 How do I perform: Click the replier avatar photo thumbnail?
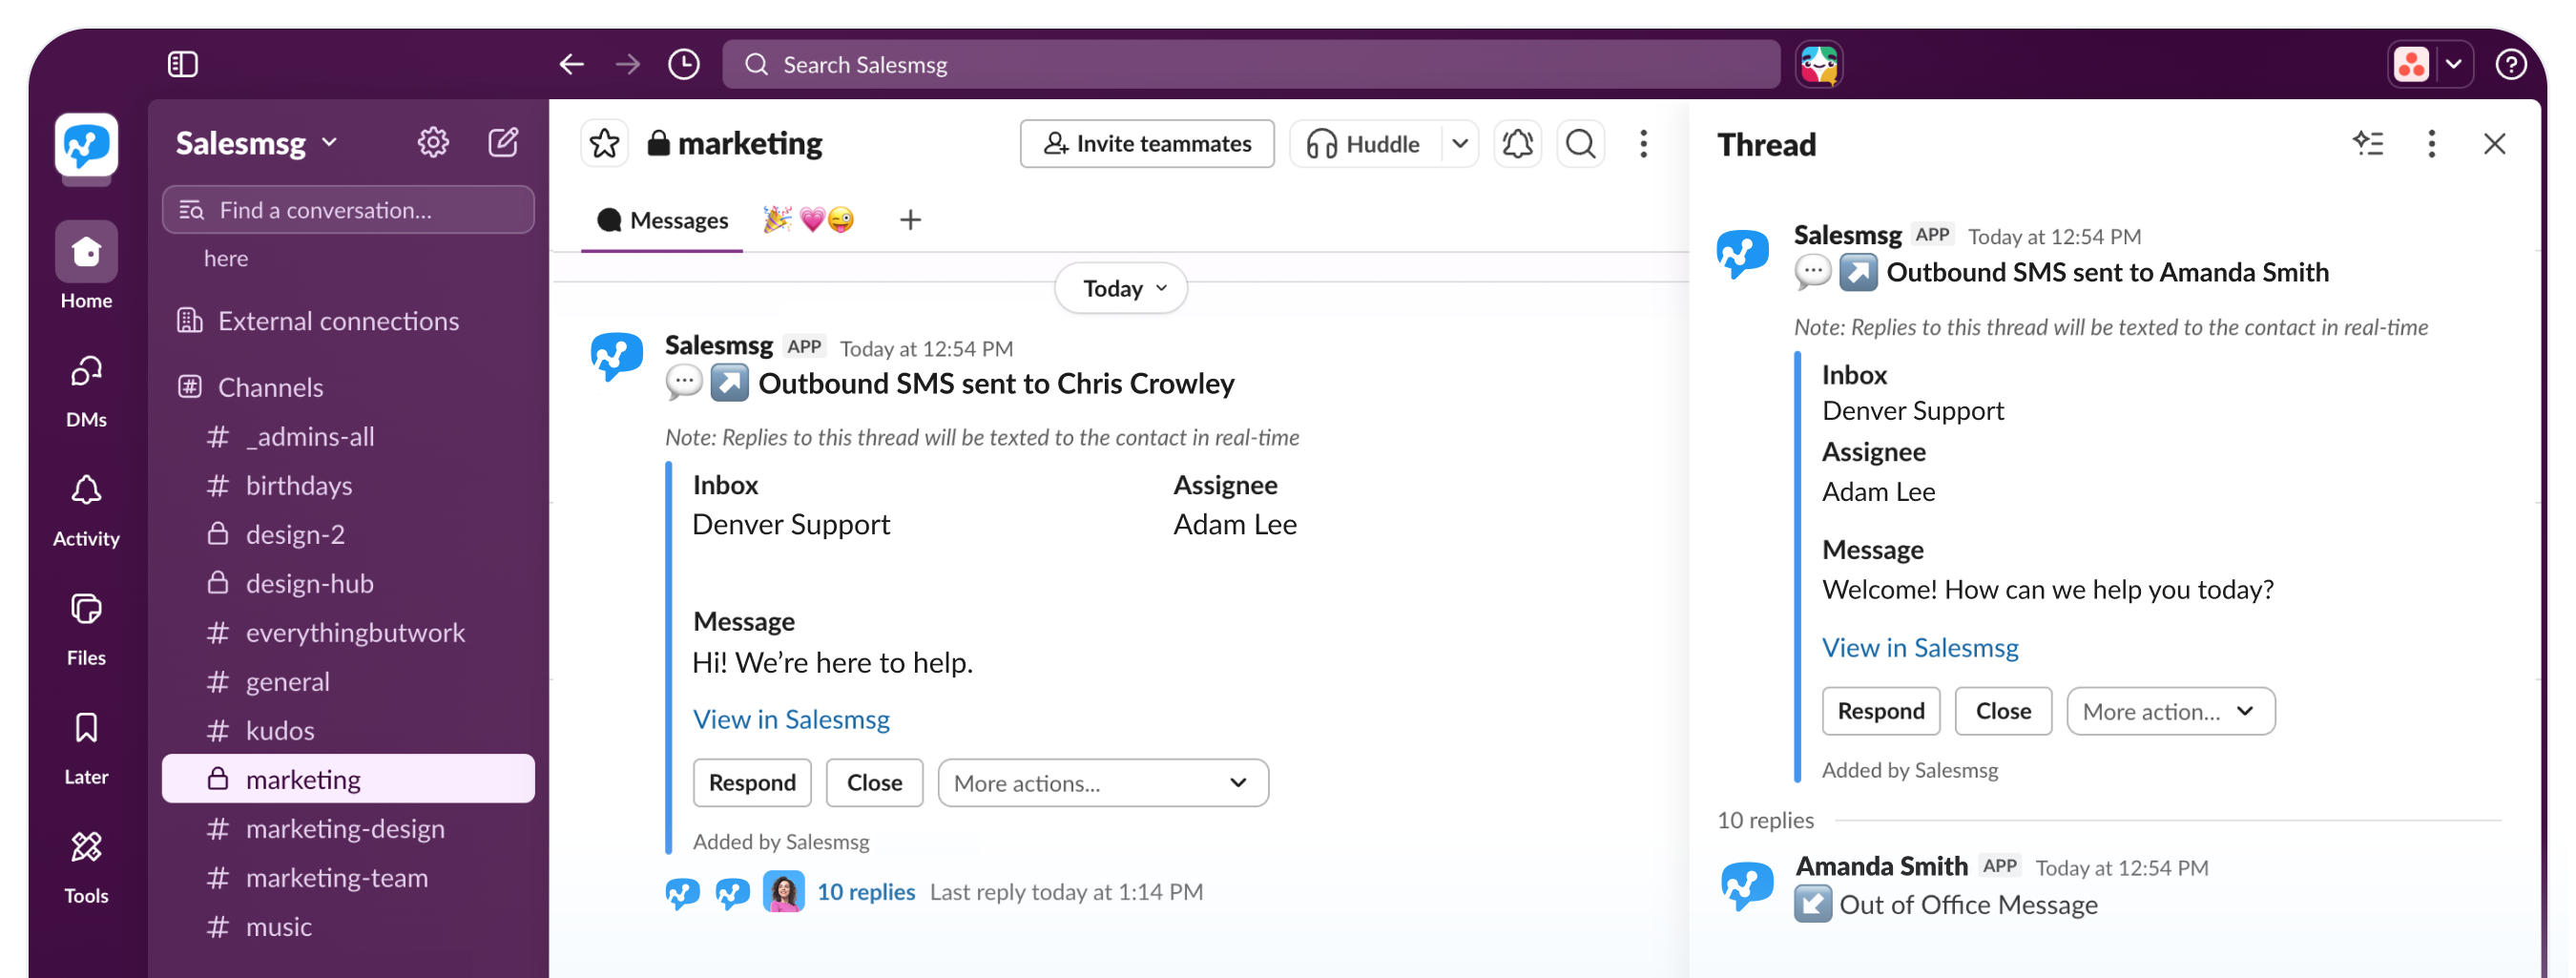tap(784, 892)
